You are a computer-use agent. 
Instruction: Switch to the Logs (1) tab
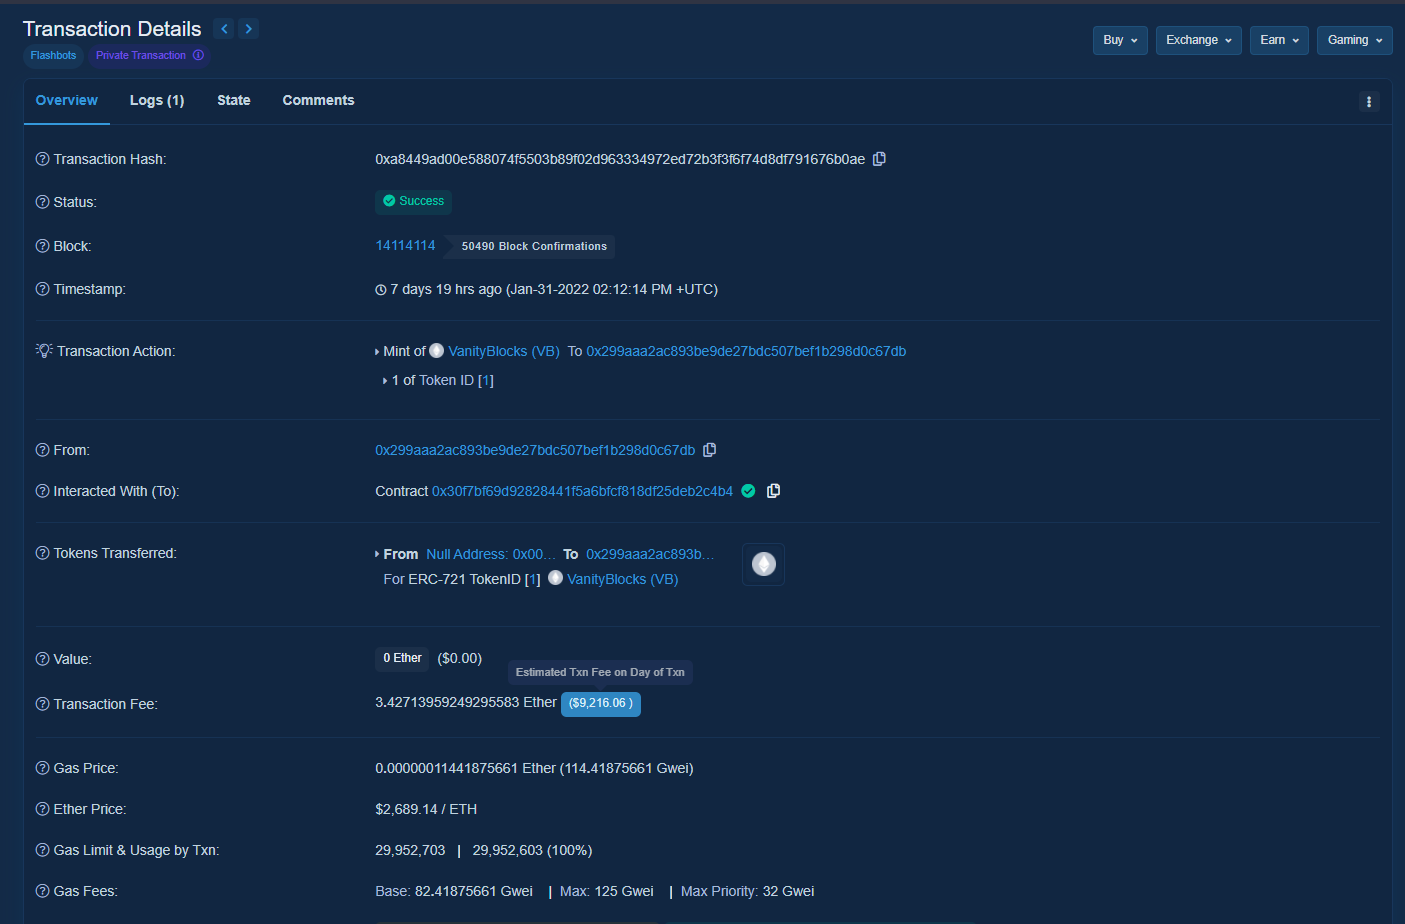157,100
